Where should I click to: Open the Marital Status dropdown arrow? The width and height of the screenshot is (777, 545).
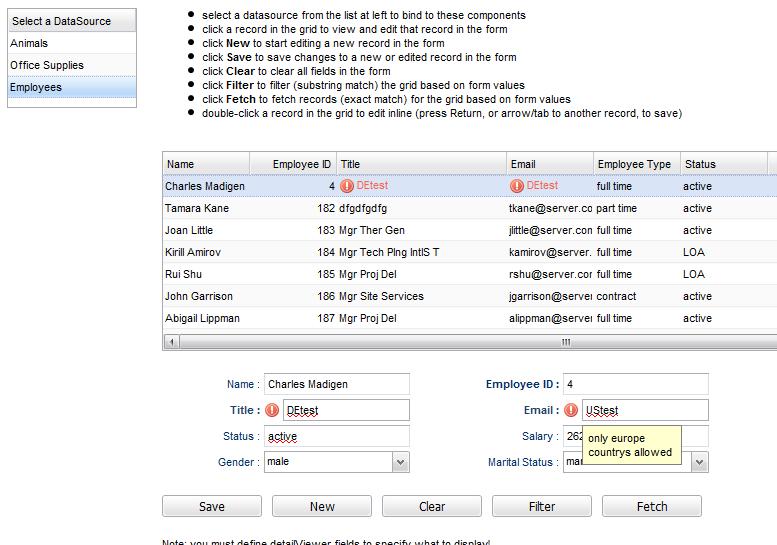700,462
